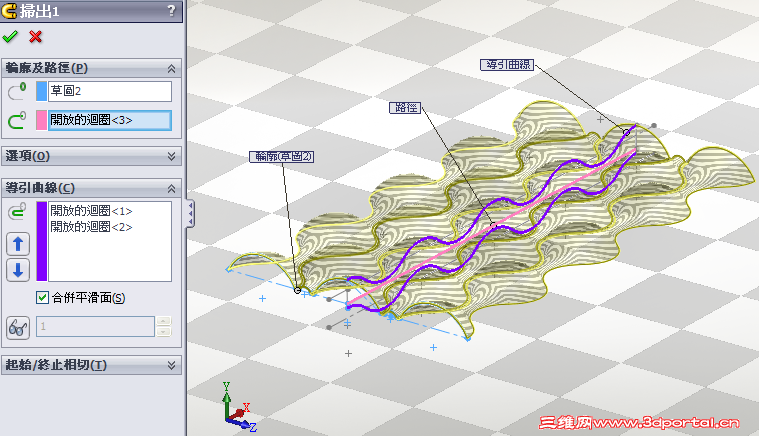Click the profile selection icon beside 草圖2

point(17,91)
